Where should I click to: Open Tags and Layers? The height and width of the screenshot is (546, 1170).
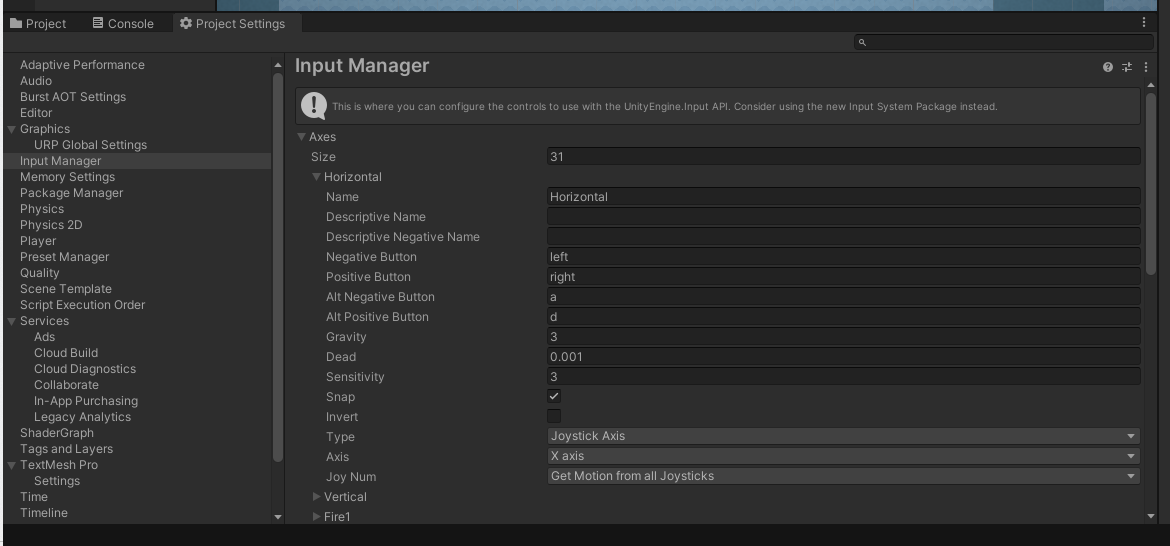pyautogui.click(x=66, y=449)
